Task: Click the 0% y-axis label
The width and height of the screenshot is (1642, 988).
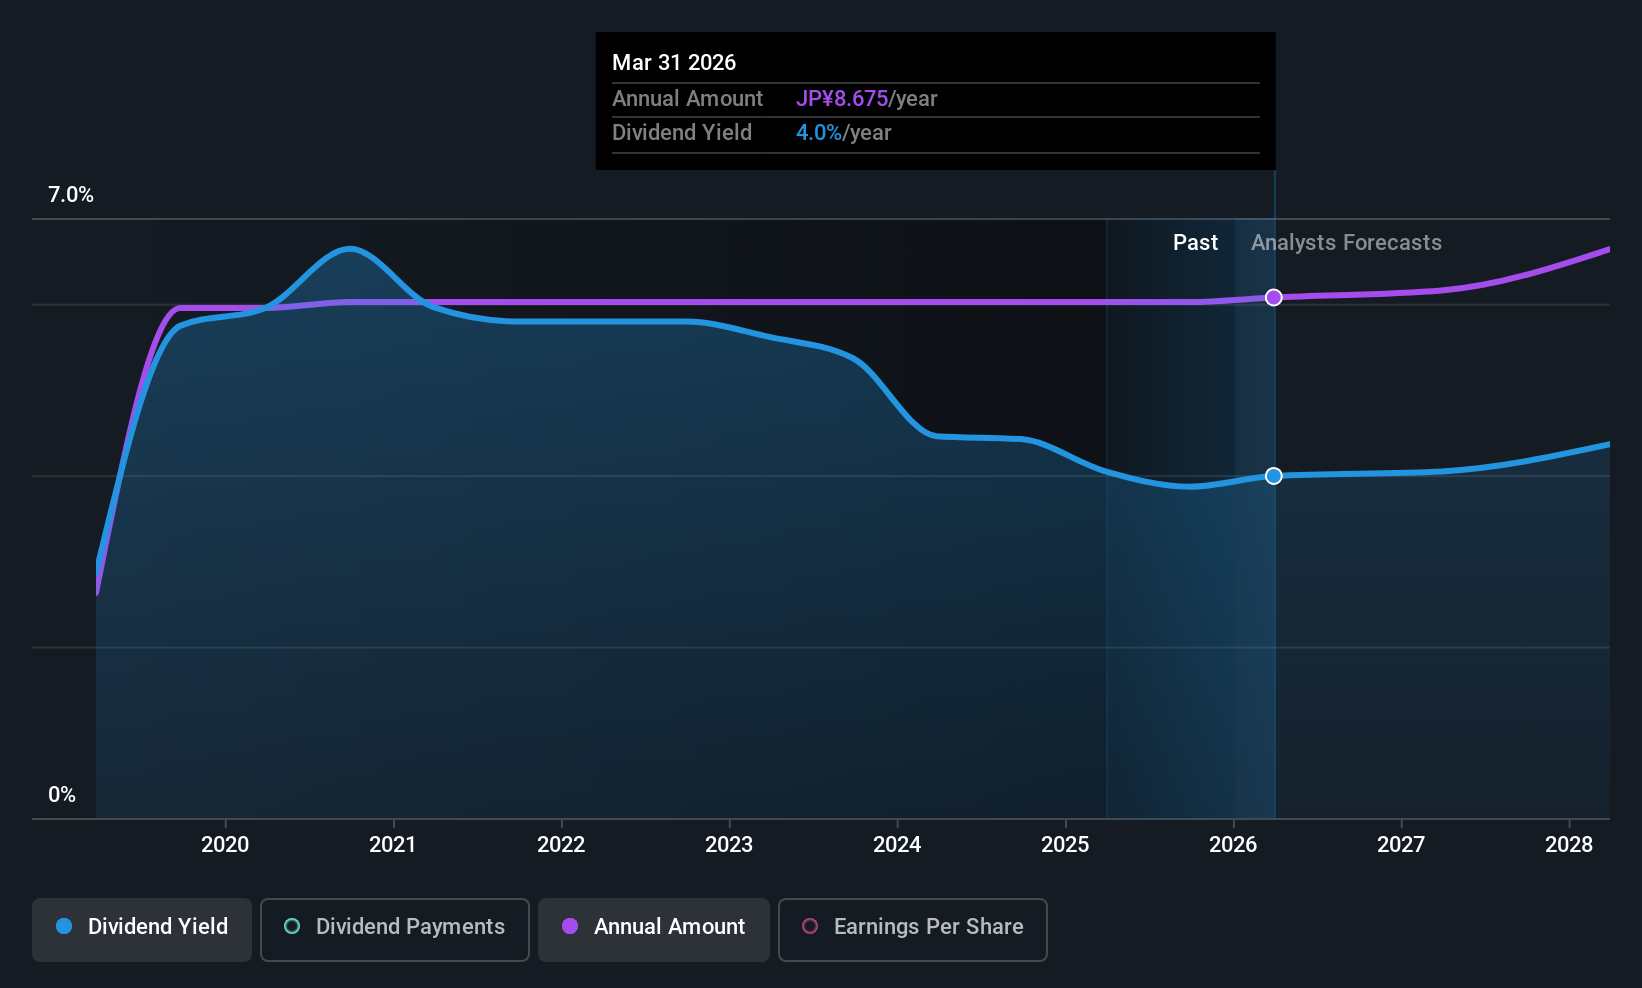Action: pyautogui.click(x=62, y=795)
